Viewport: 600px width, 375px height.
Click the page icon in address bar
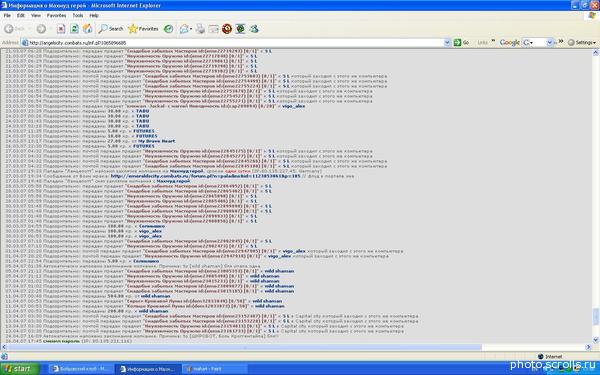pos(25,43)
